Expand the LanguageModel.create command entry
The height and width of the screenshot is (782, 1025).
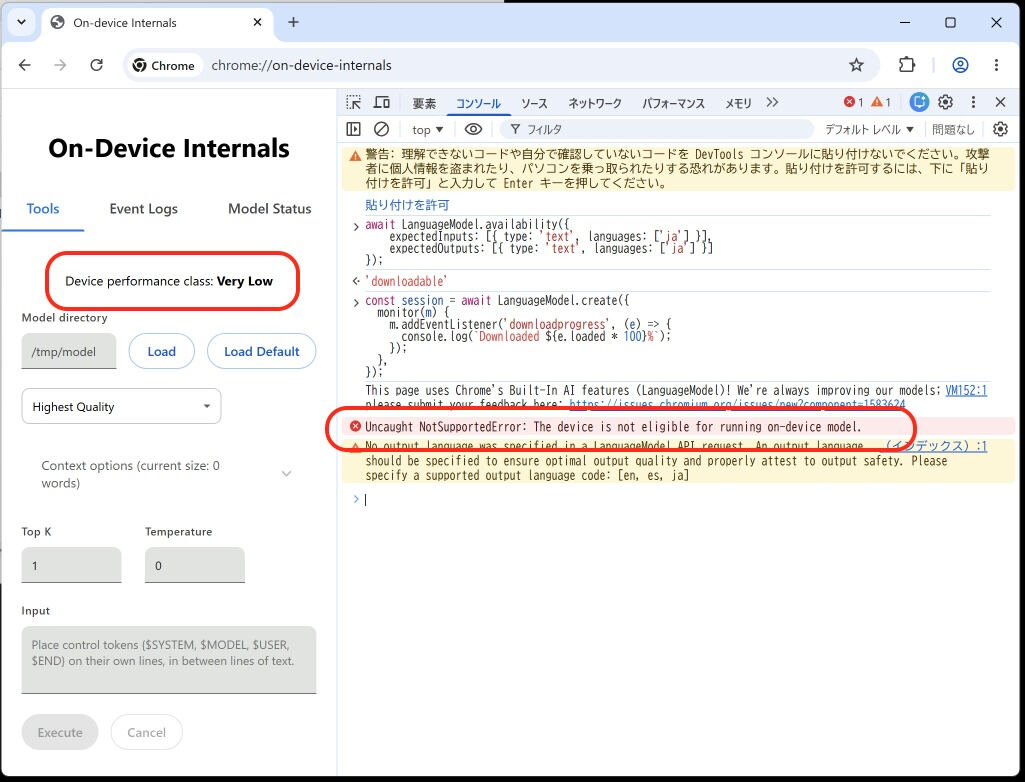click(356, 302)
